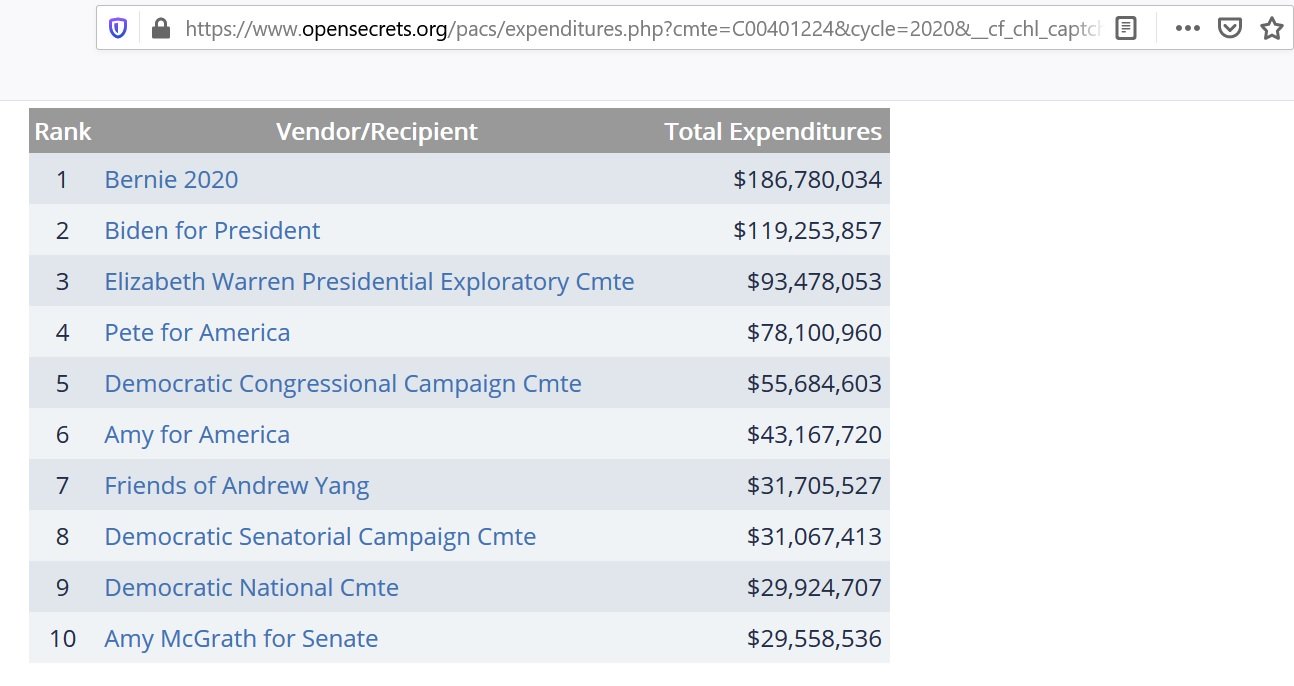Click the Vendor/Recipient column header
The height and width of the screenshot is (686, 1294).
(377, 132)
